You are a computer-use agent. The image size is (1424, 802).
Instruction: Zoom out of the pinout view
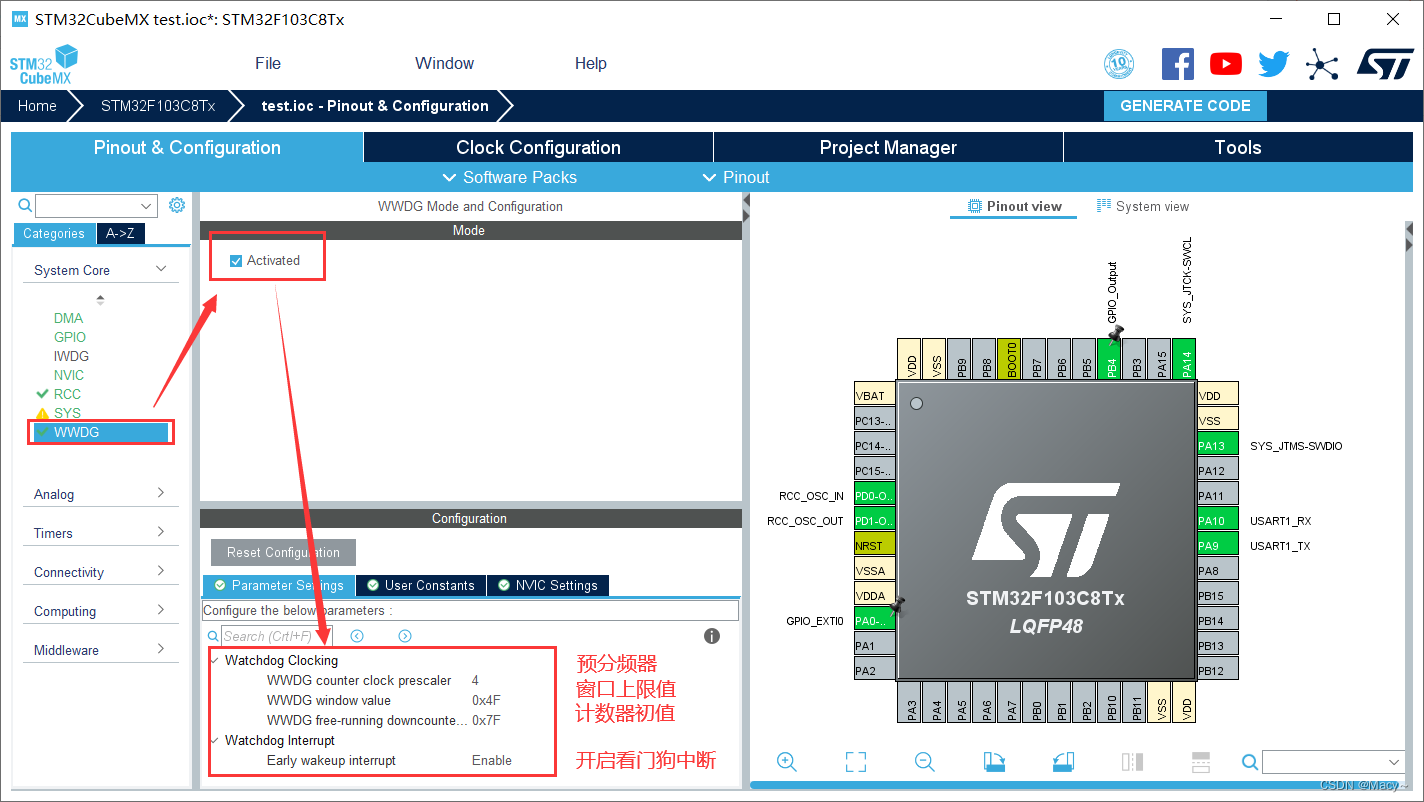coord(925,762)
